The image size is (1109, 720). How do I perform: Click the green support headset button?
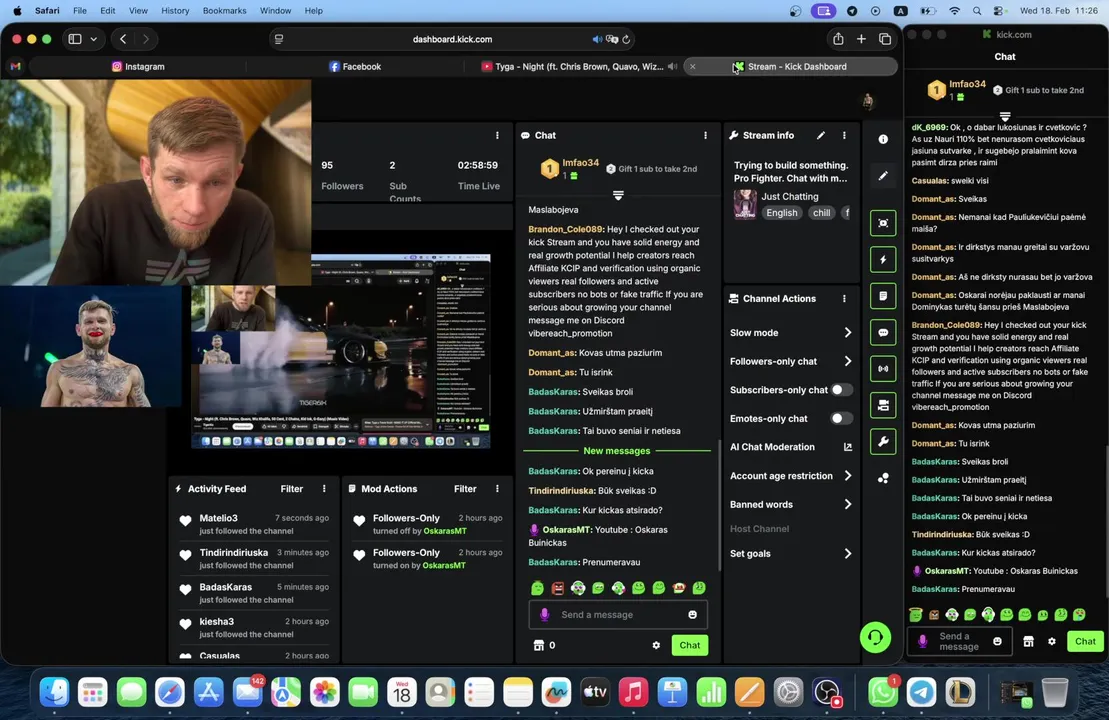(875, 637)
